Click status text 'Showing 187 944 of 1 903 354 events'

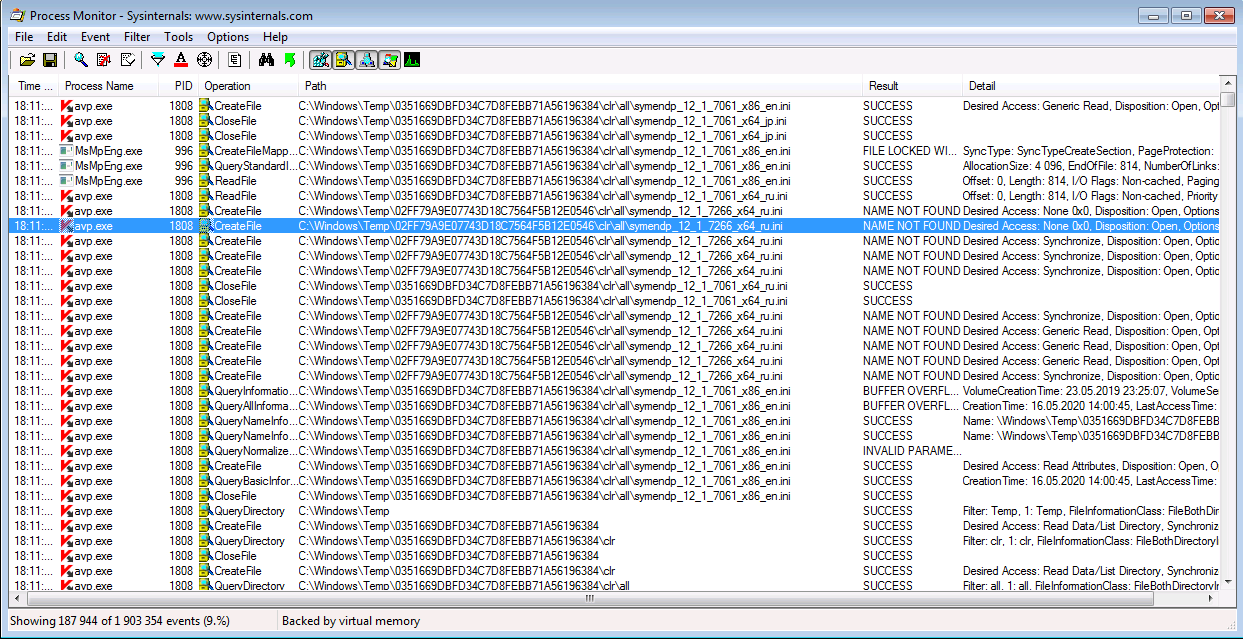pos(120,621)
